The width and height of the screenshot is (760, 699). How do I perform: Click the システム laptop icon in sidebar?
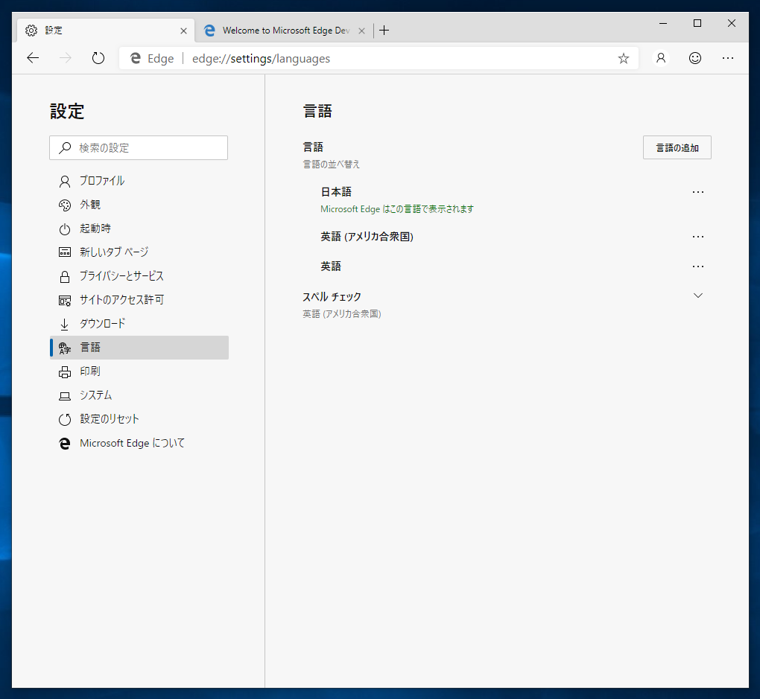pyautogui.click(x=64, y=396)
